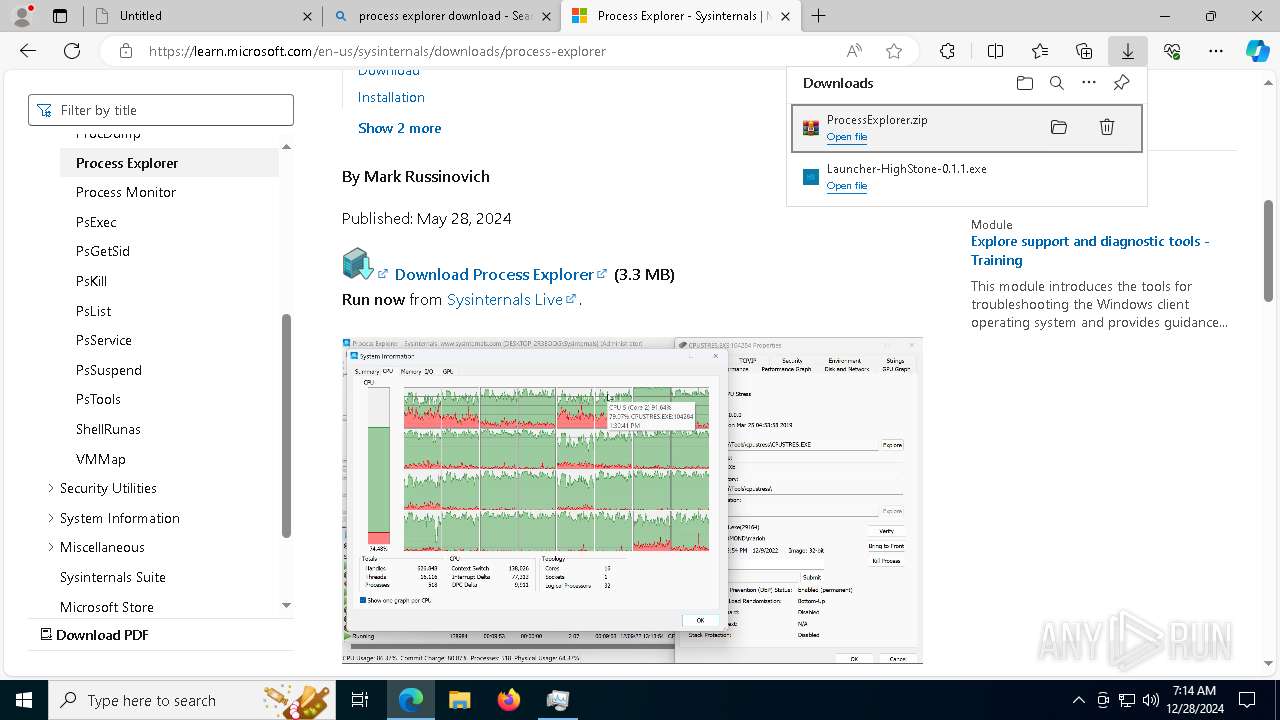Close the Process Explorer Sysinternals tab
1280x720 pixels.
point(785,16)
